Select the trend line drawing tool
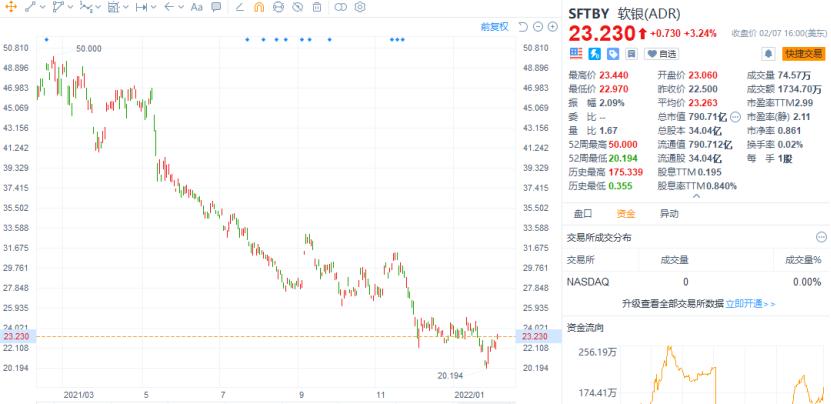This screenshot has height=404, width=831. pyautogui.click(x=30, y=7)
